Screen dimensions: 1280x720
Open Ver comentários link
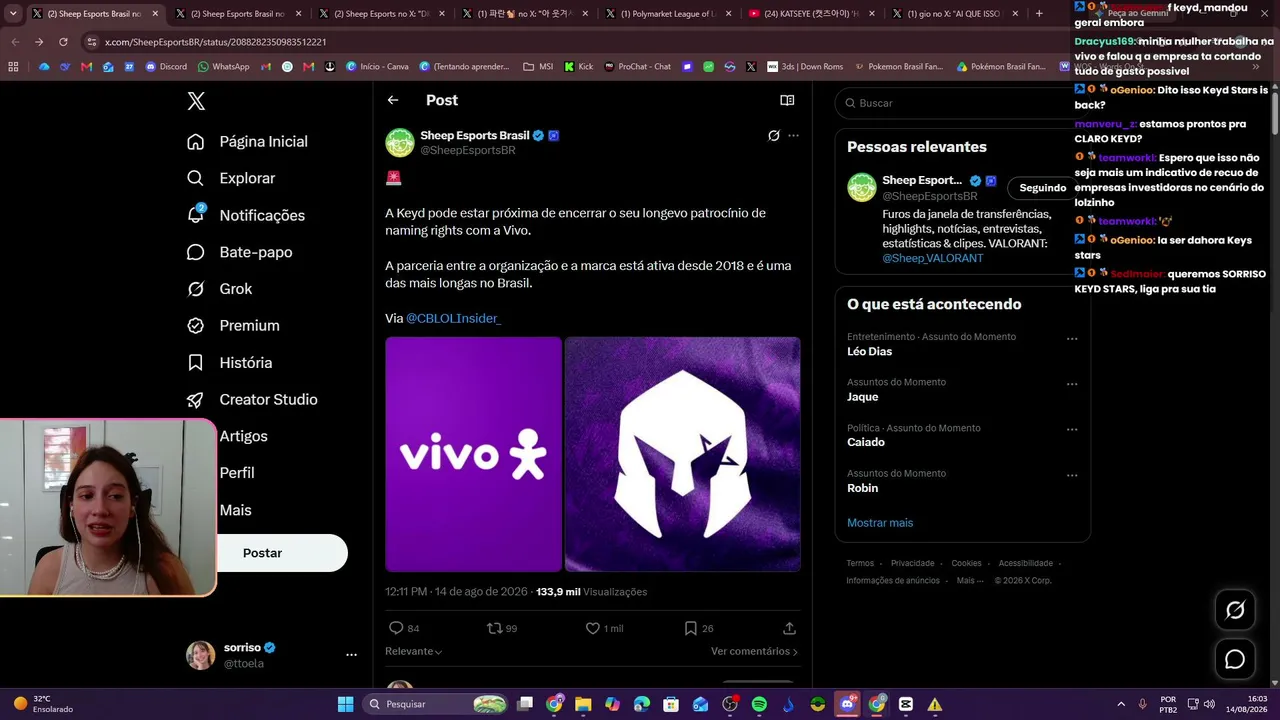point(754,651)
